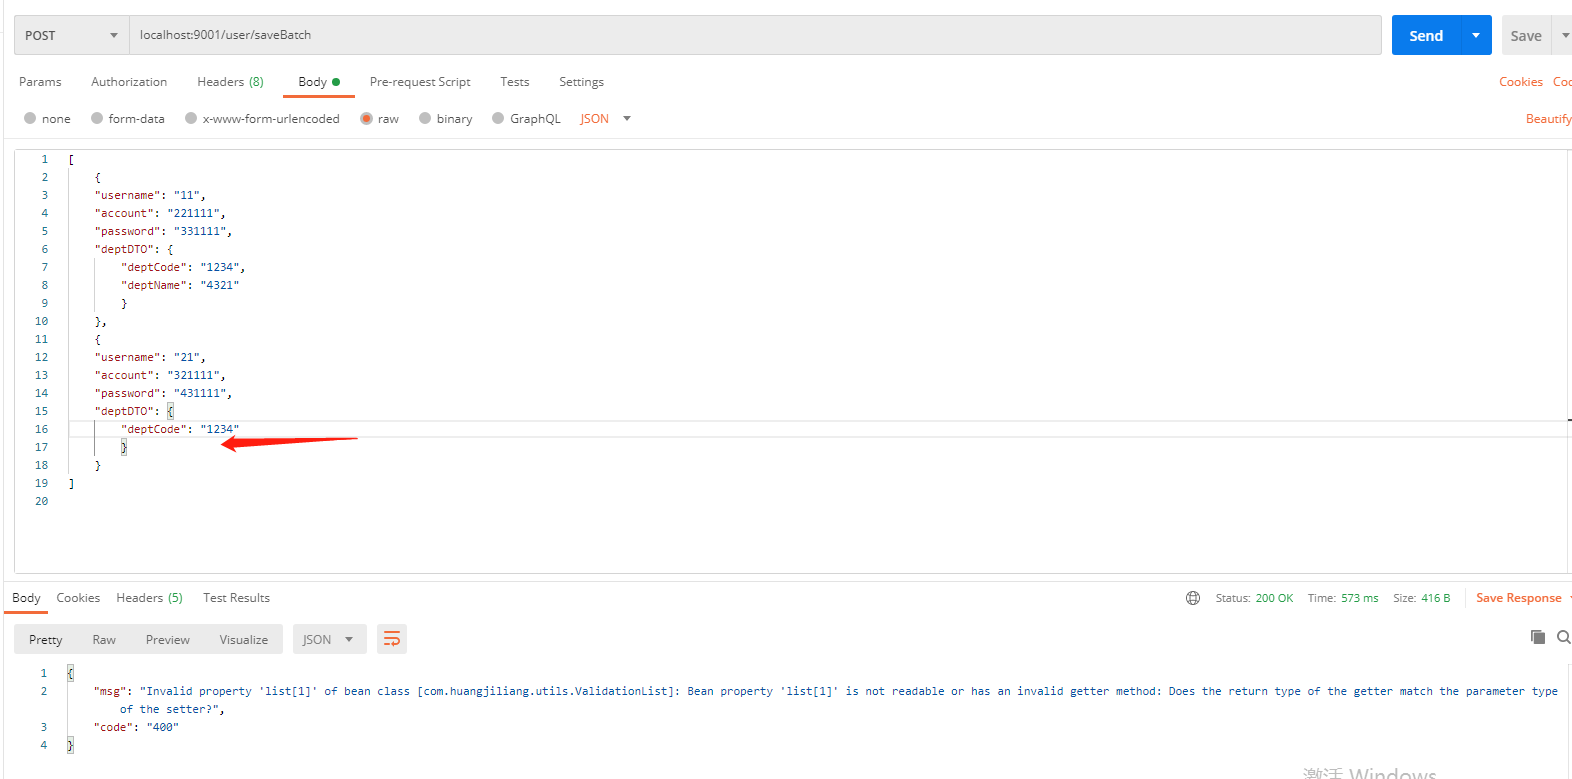Switch to the Authorization tab
This screenshot has height=779, width=1572.
pos(129,82)
